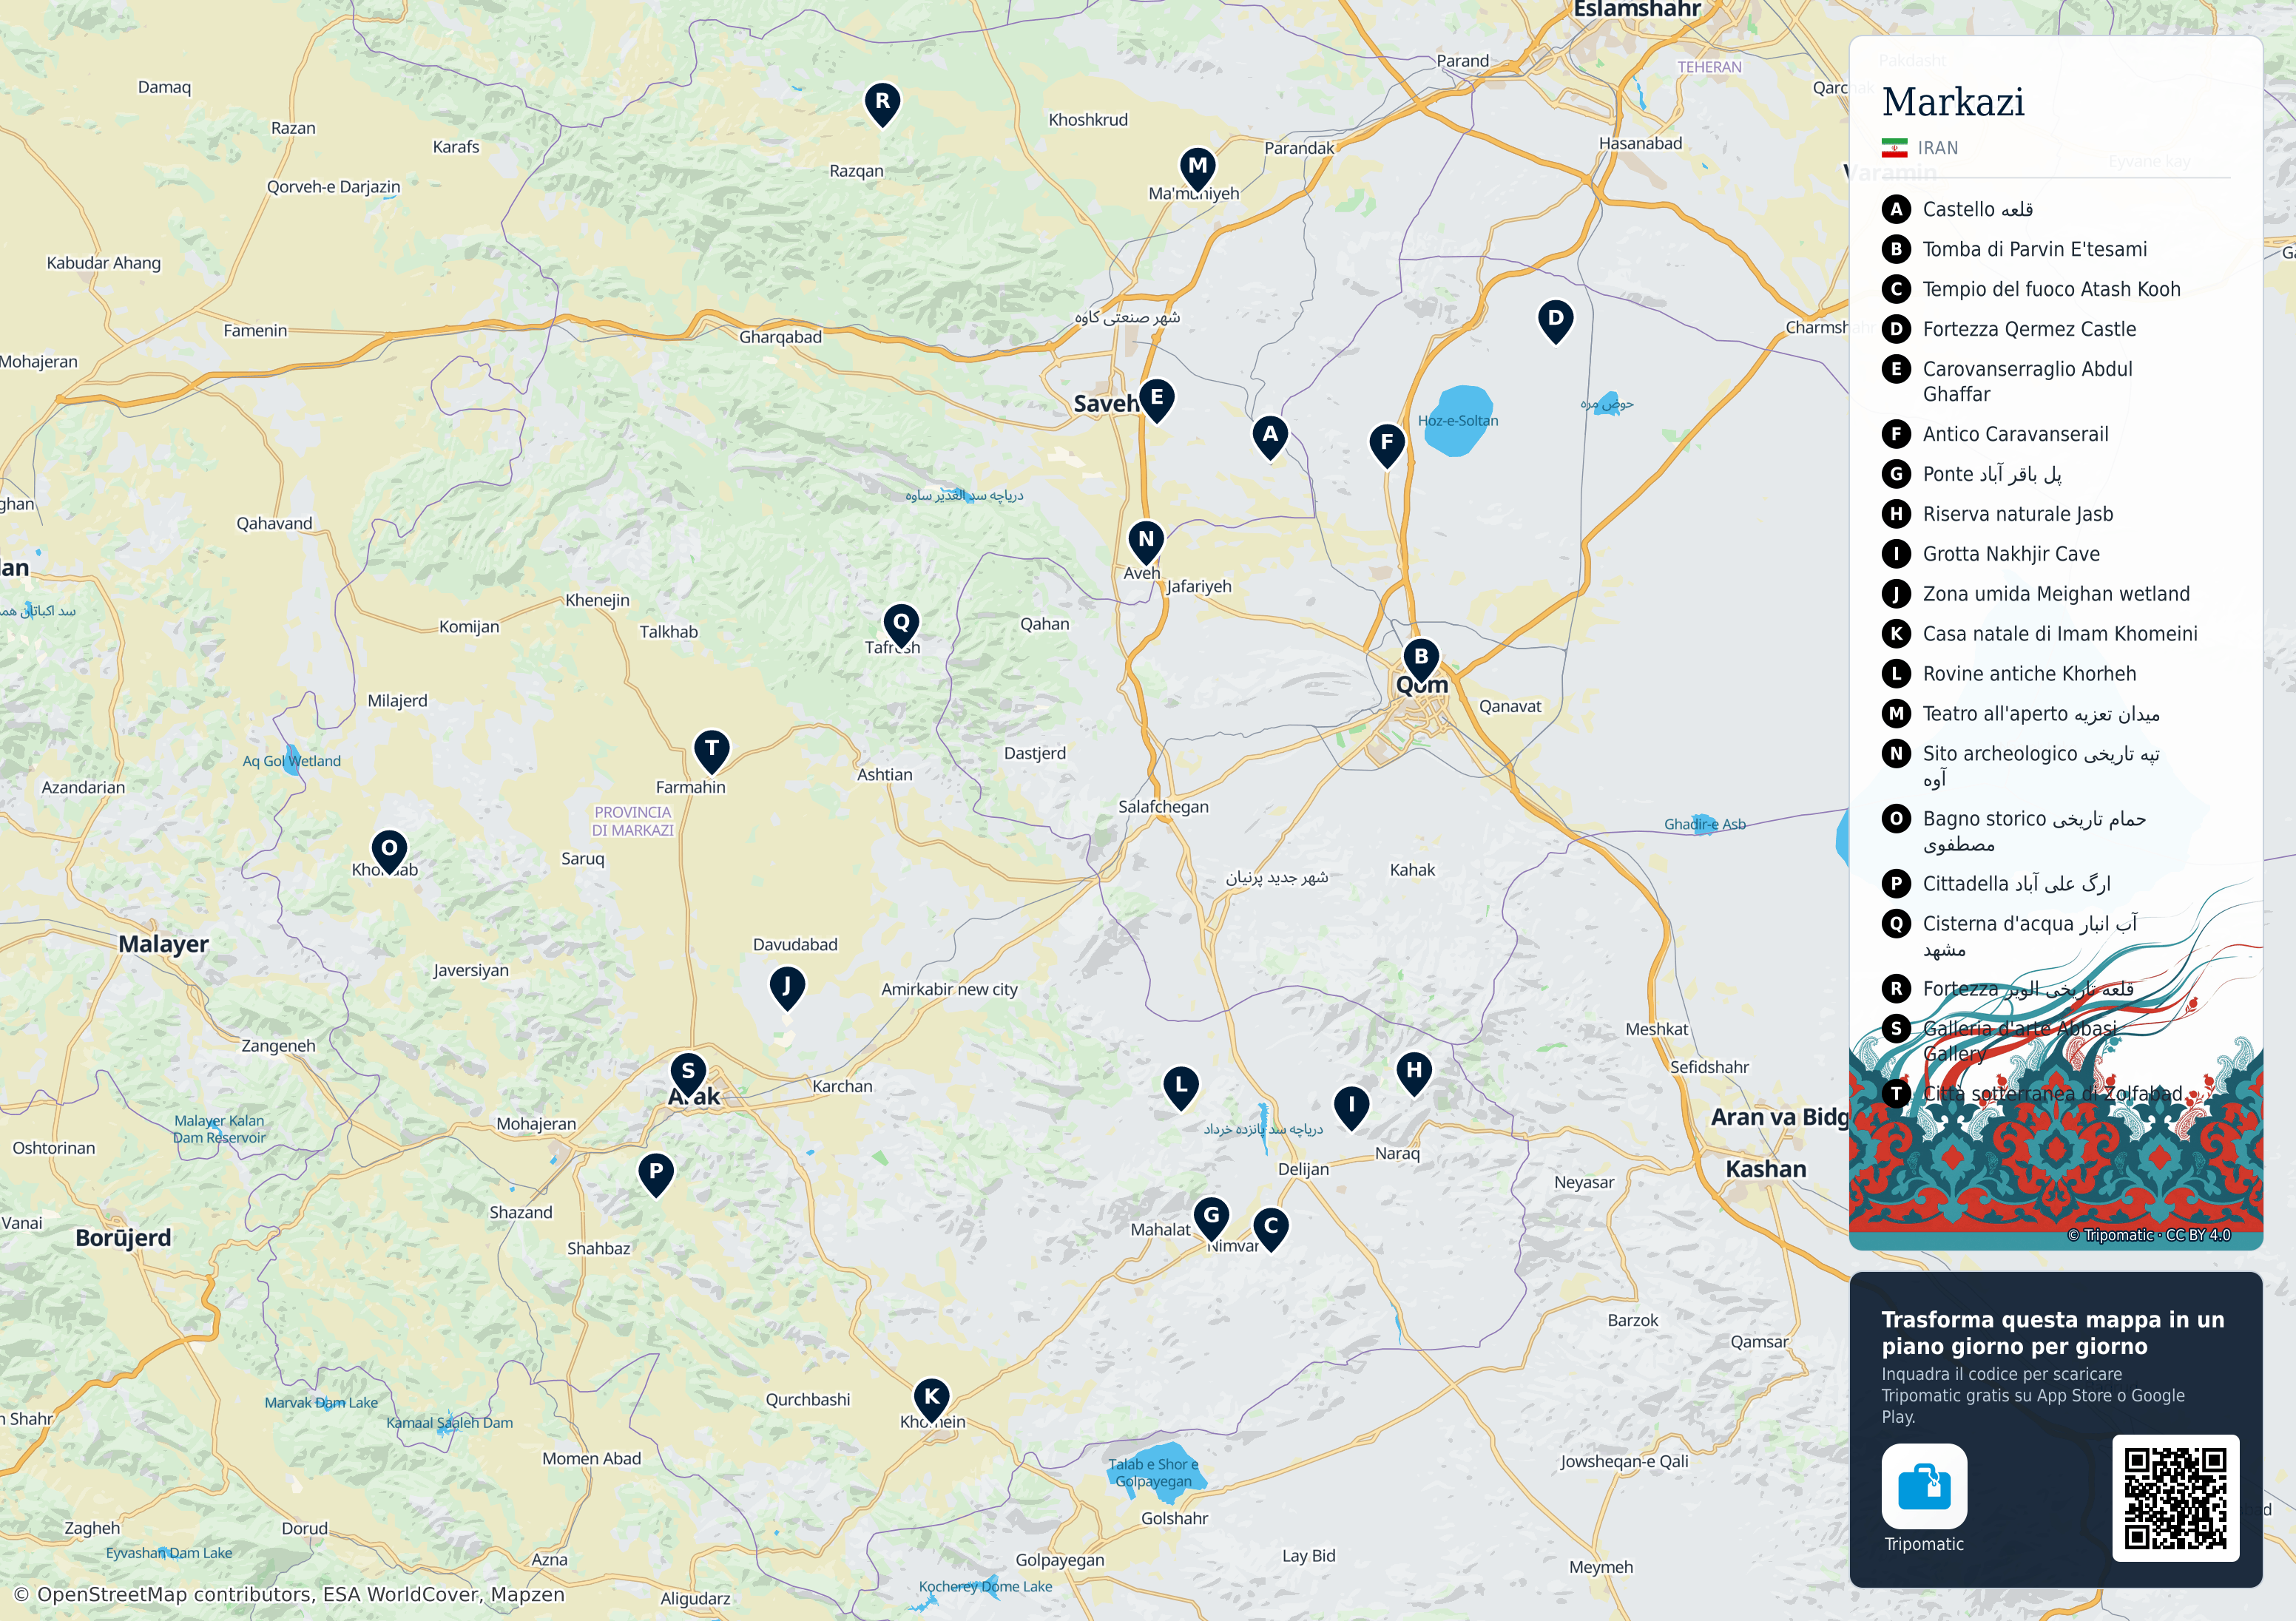Select legend entry Tomba di Parvin E'tesami

(x=2034, y=249)
